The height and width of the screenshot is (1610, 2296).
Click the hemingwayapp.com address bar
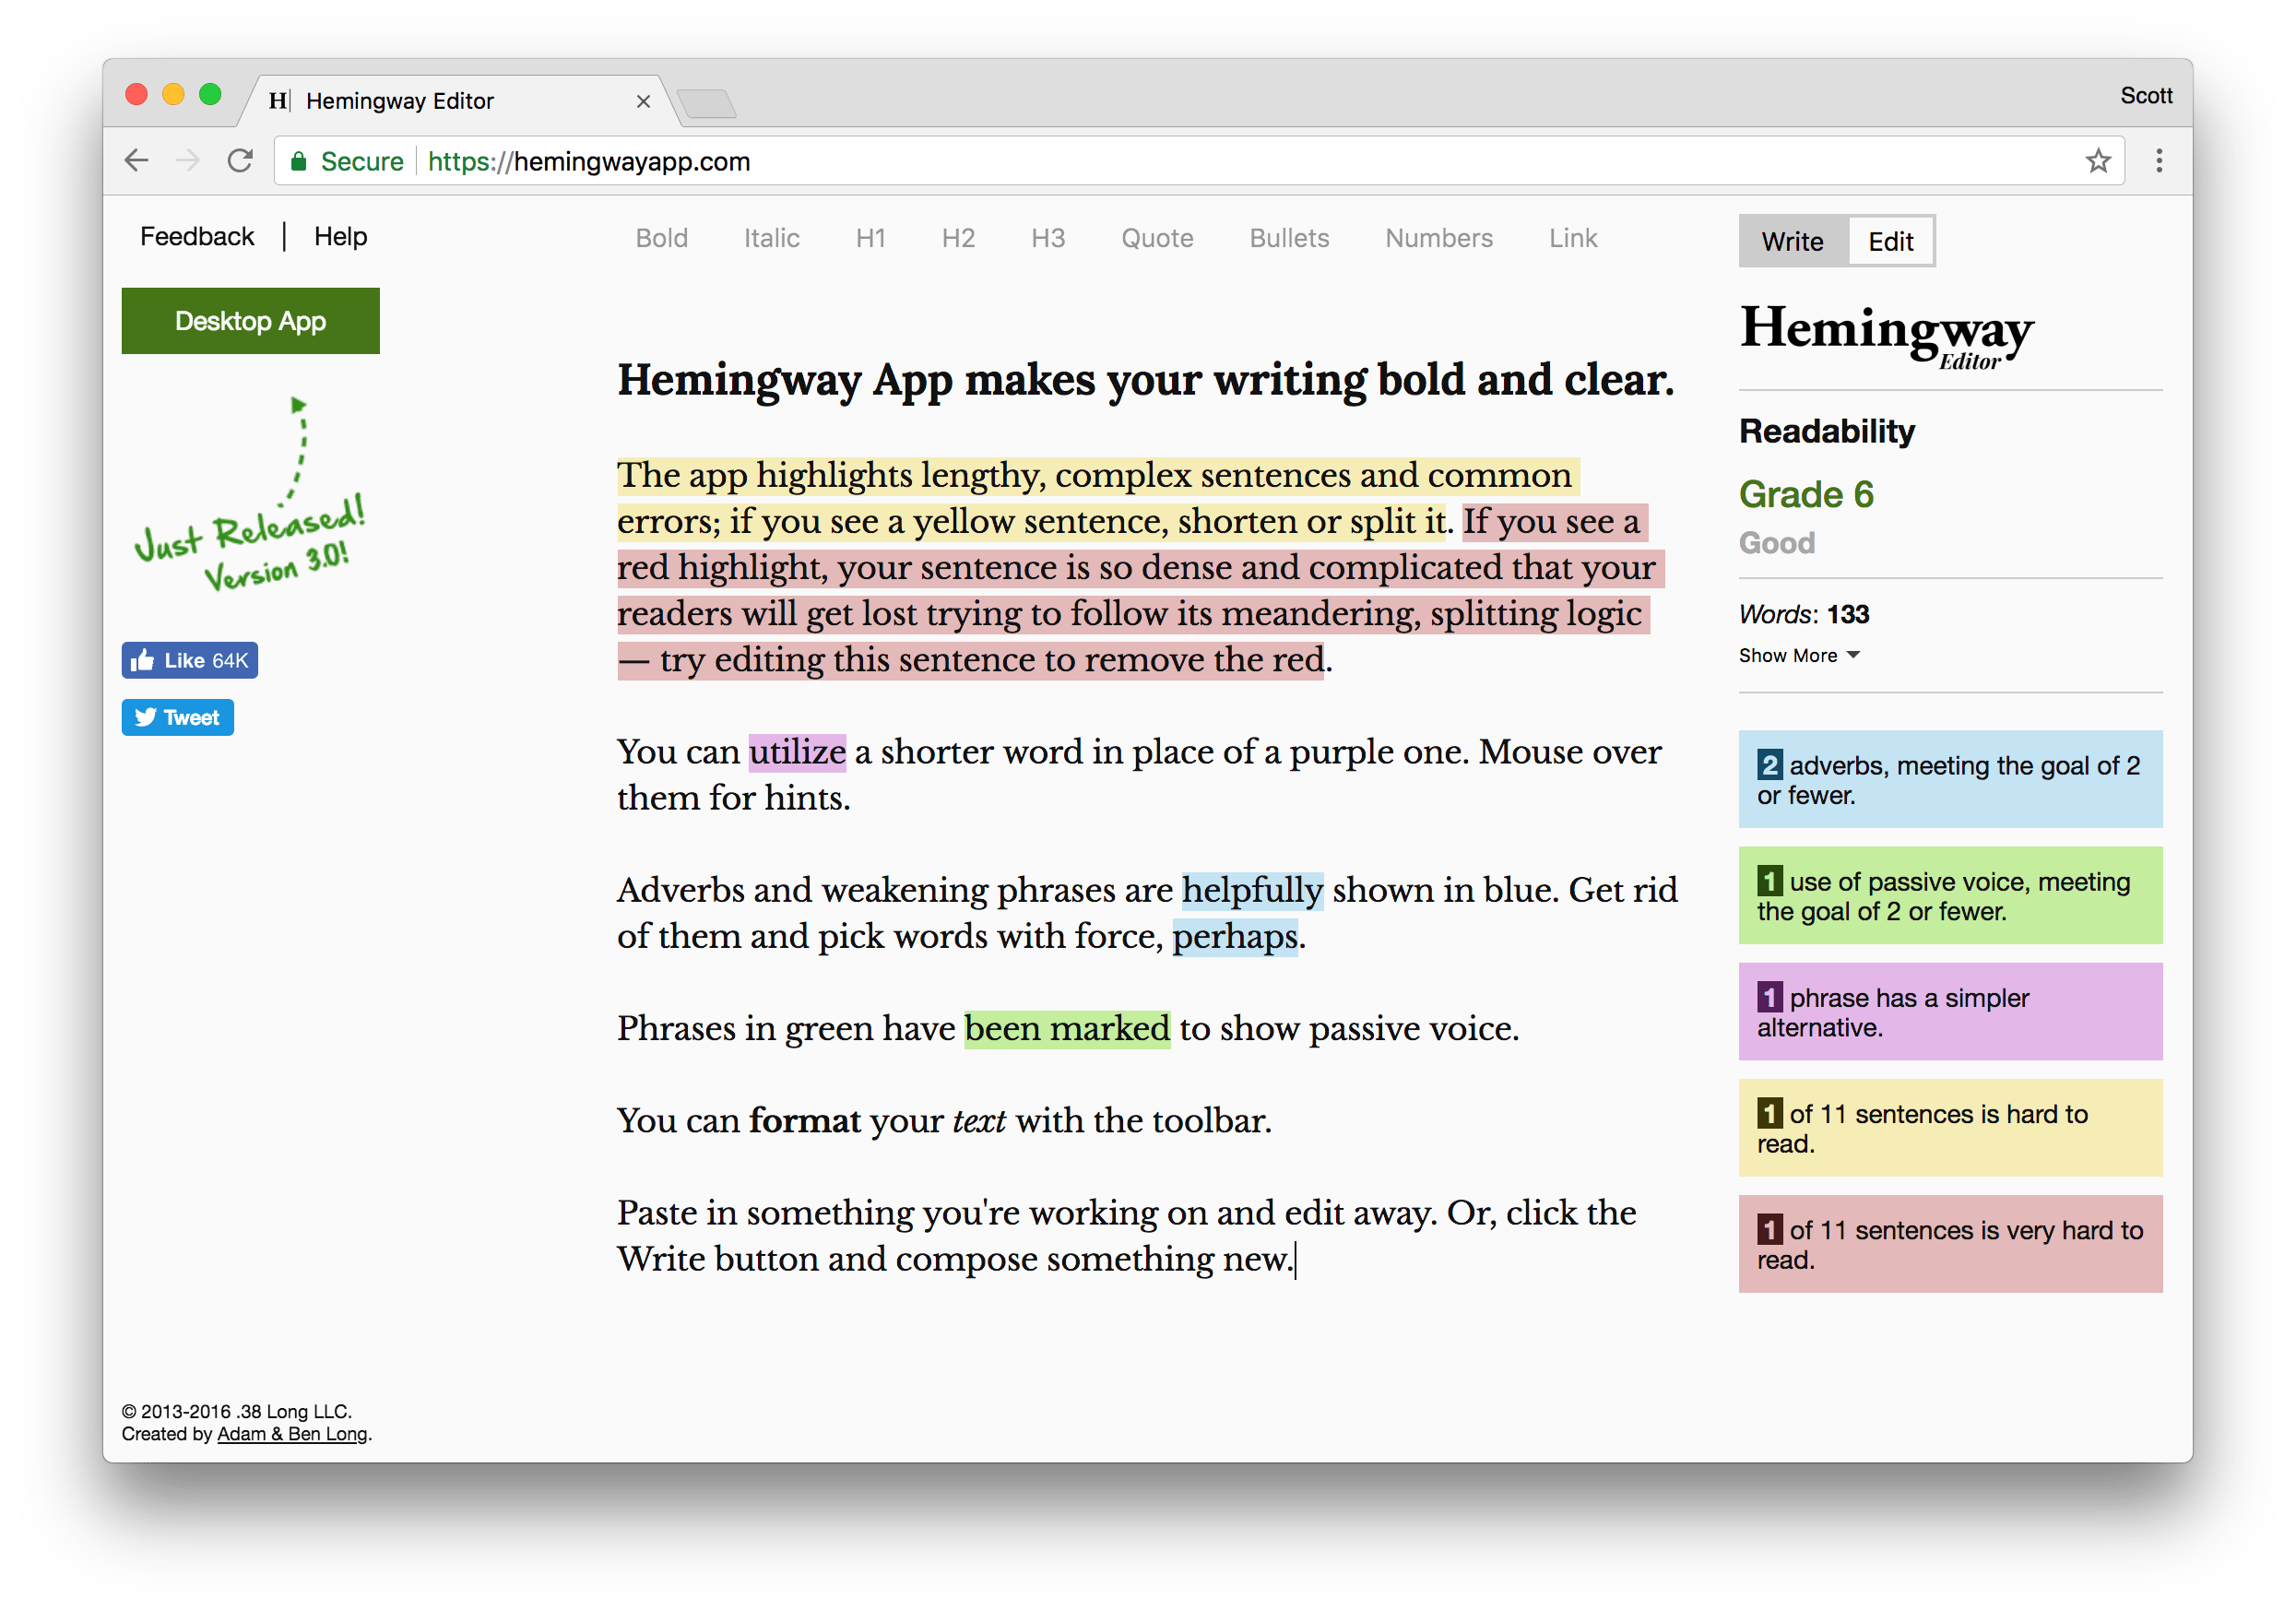pyautogui.click(x=1200, y=161)
